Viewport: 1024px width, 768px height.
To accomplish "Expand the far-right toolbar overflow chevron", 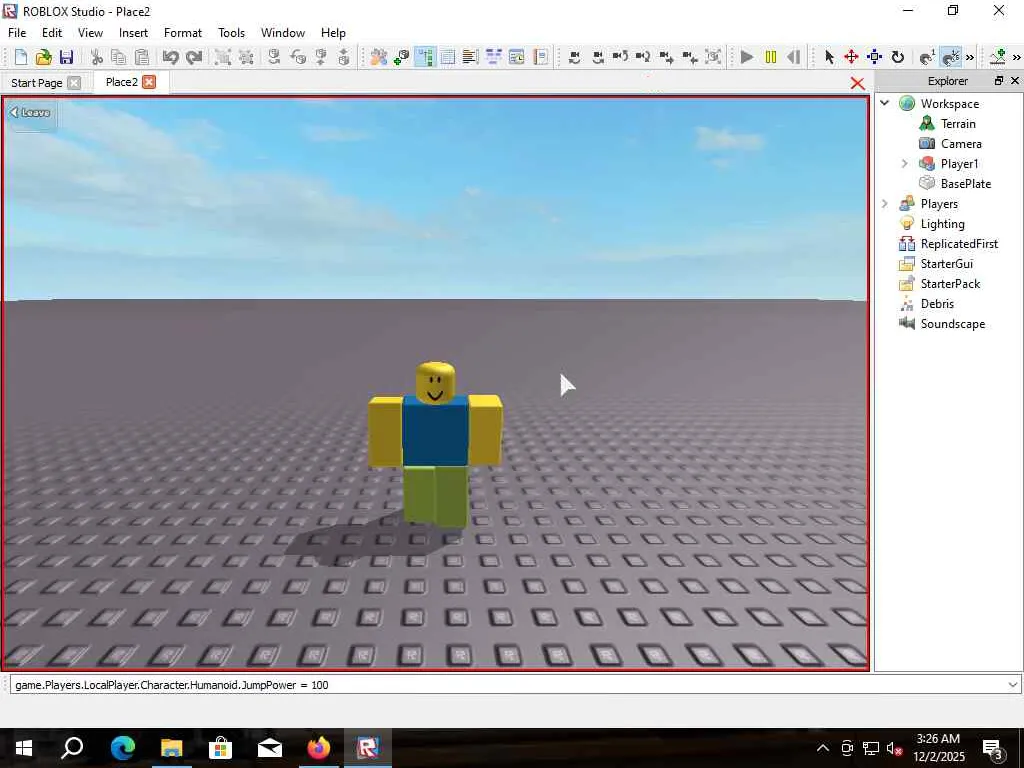I will pos(1016,57).
